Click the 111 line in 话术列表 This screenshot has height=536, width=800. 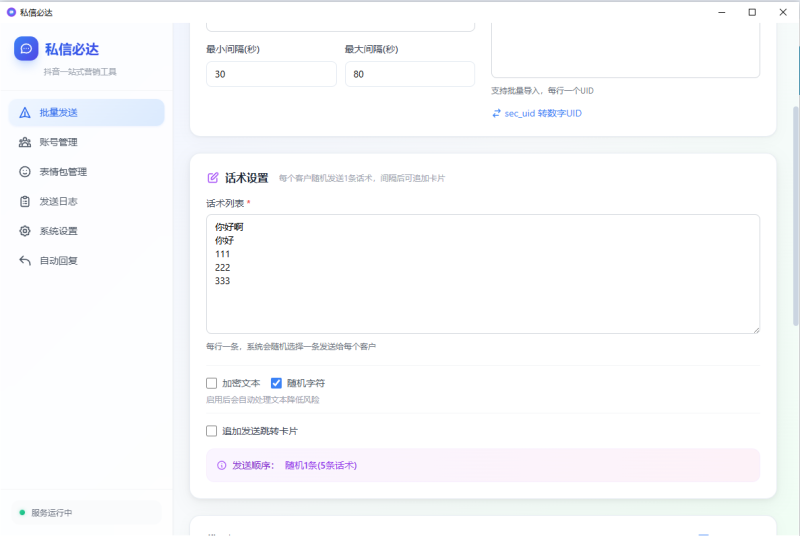click(x=222, y=254)
